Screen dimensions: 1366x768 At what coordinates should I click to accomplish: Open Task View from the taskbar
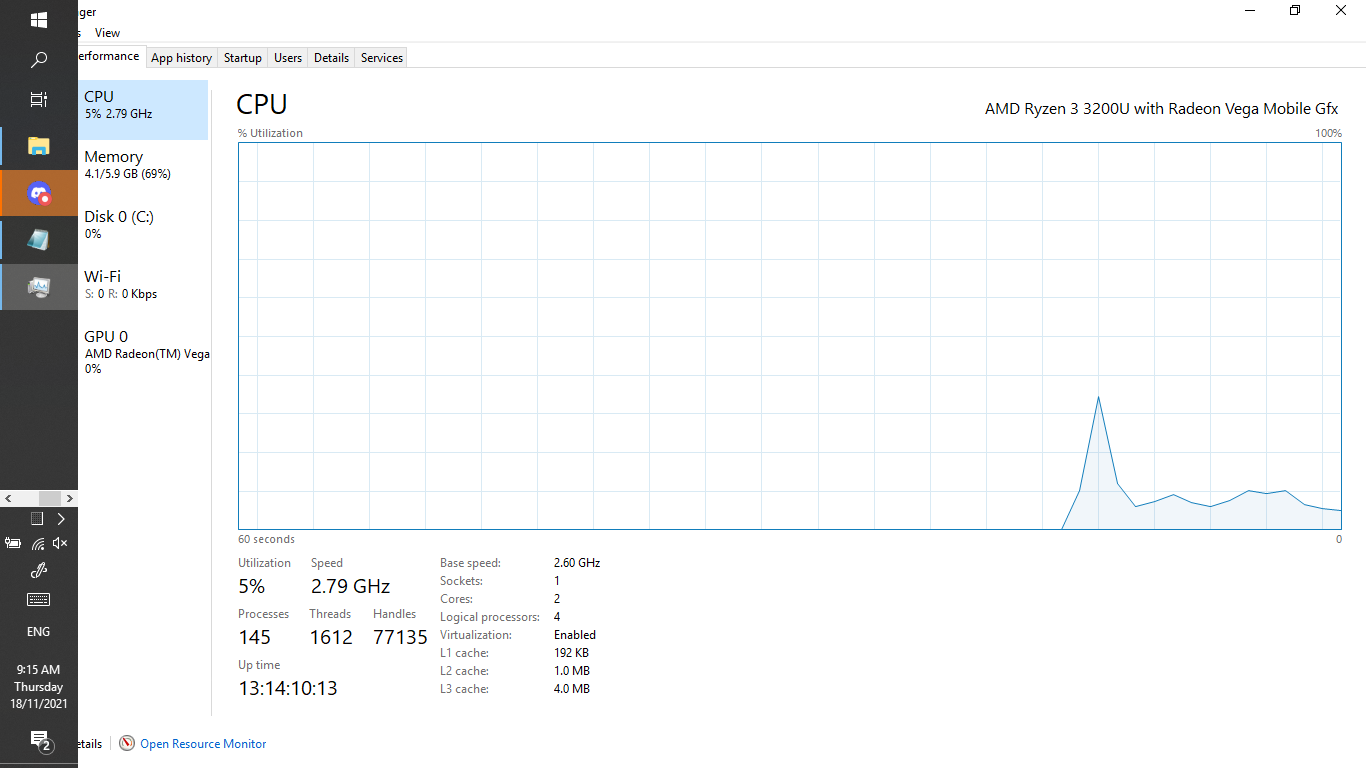39,99
